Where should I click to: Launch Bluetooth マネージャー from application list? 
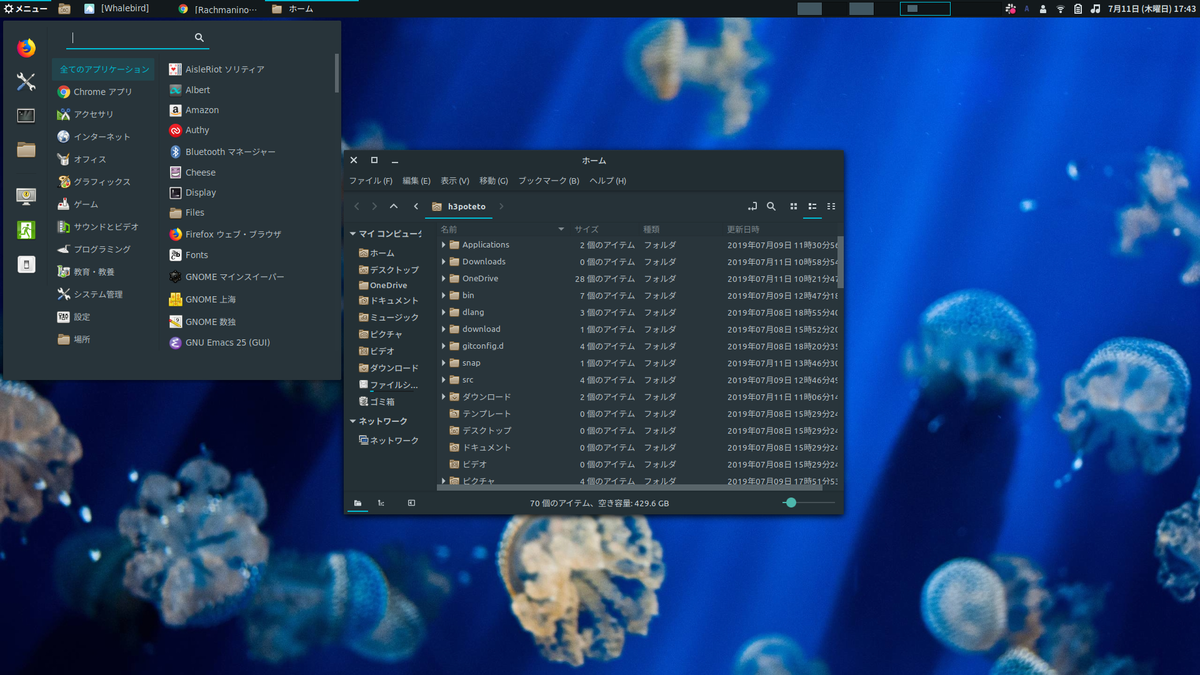[x=229, y=152]
